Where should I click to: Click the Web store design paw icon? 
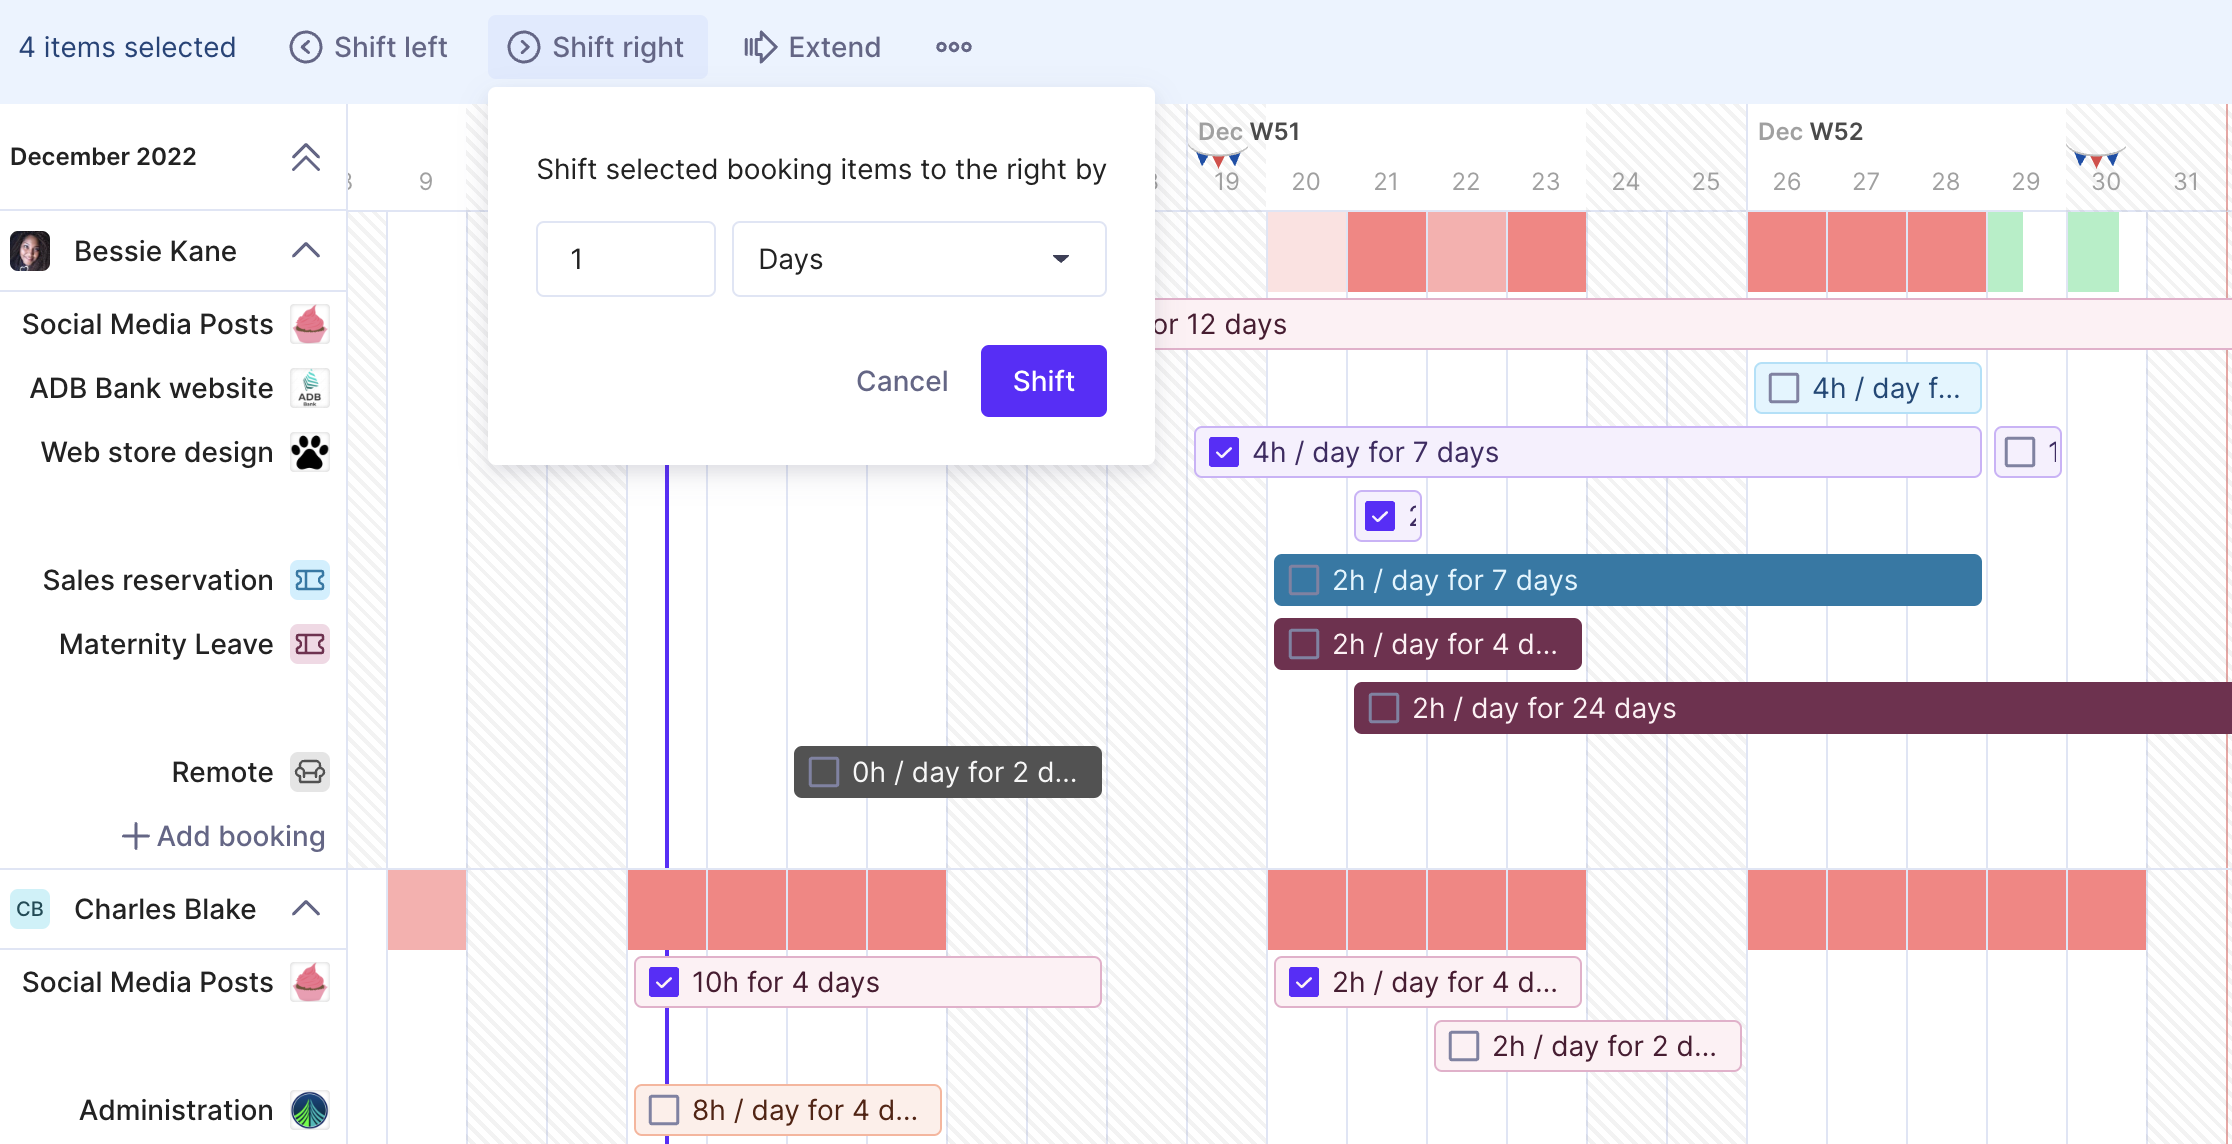(310, 452)
